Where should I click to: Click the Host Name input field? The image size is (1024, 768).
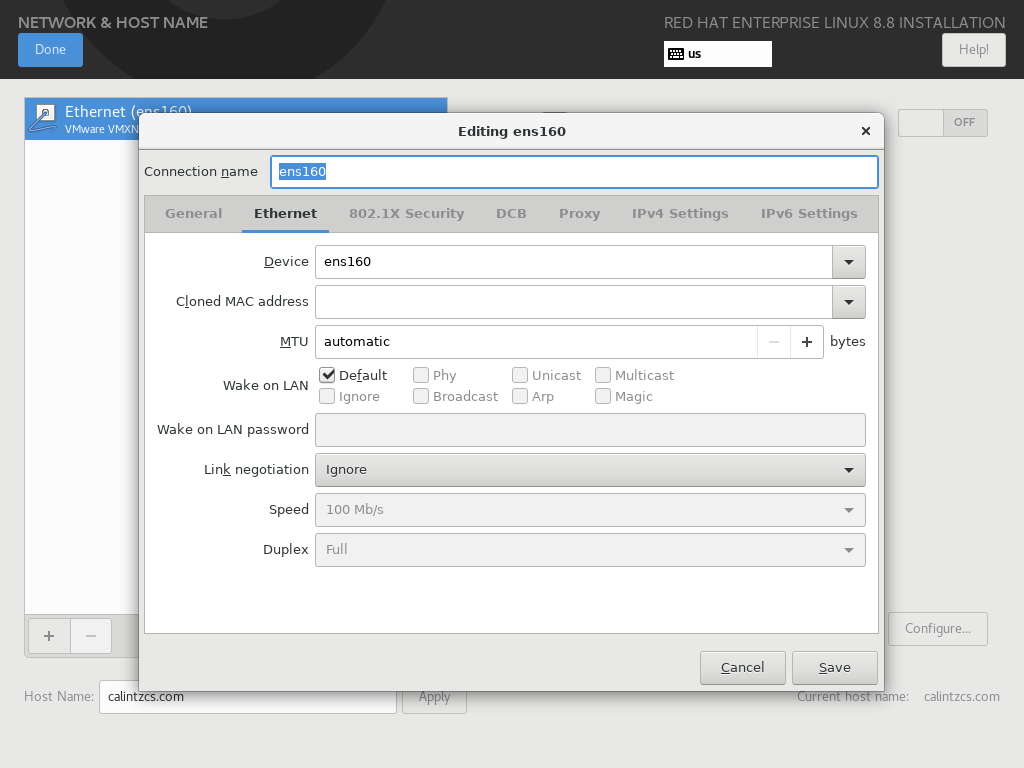248,698
